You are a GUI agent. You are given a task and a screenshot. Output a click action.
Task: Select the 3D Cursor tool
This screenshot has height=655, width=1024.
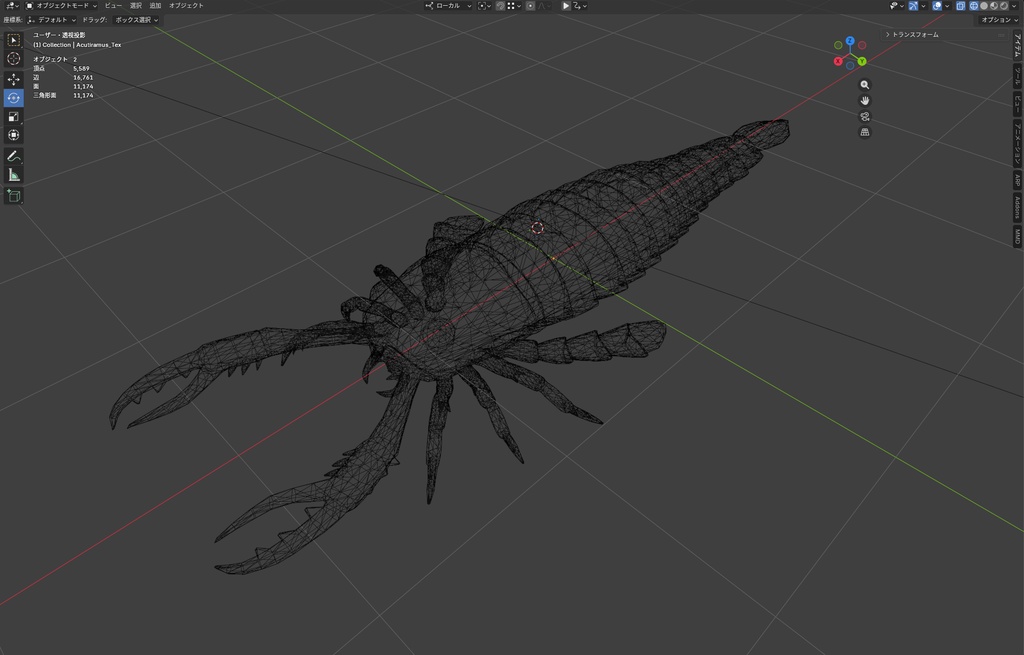point(13,59)
